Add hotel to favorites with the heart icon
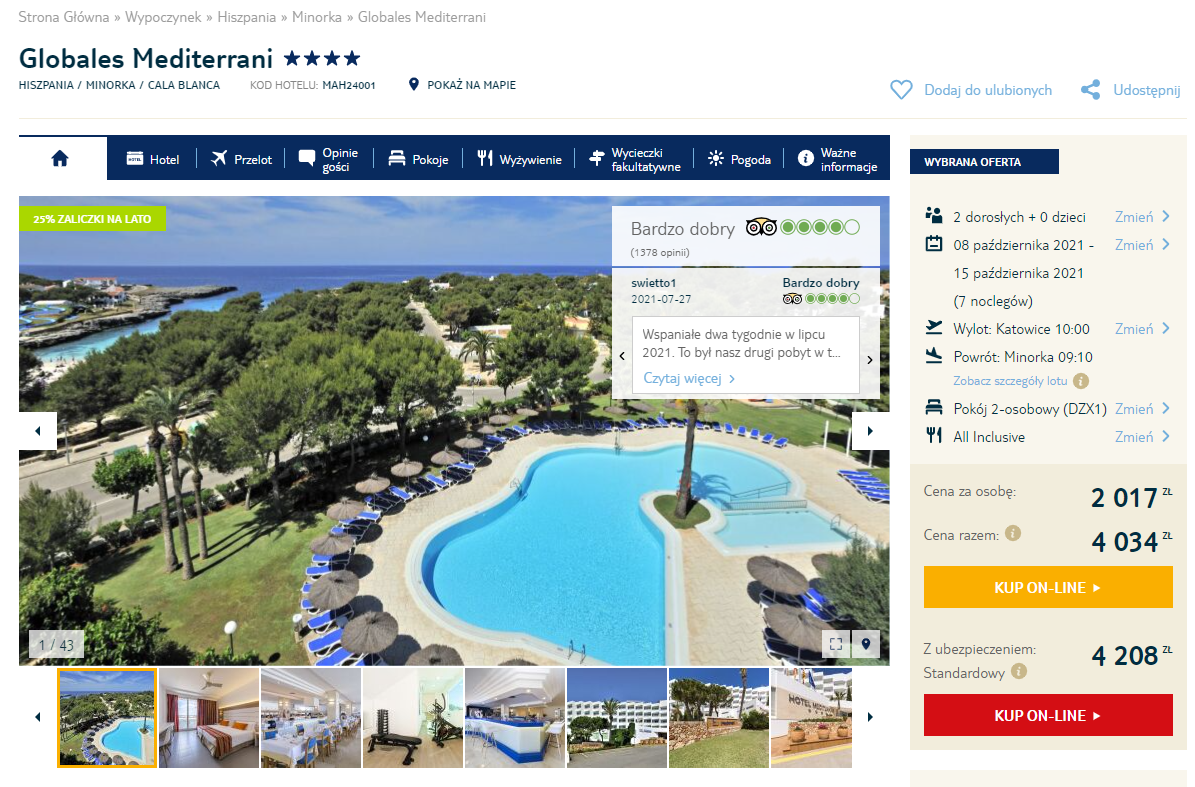The image size is (1195, 787). click(901, 90)
